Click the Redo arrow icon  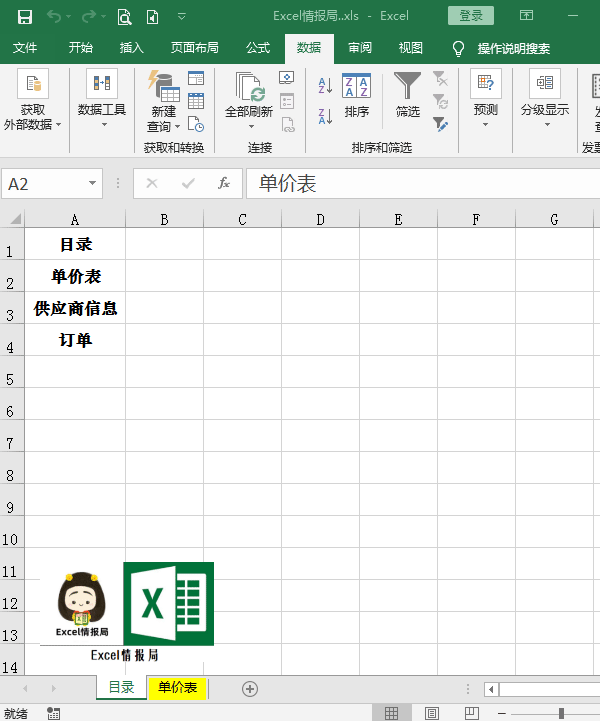click(x=88, y=17)
